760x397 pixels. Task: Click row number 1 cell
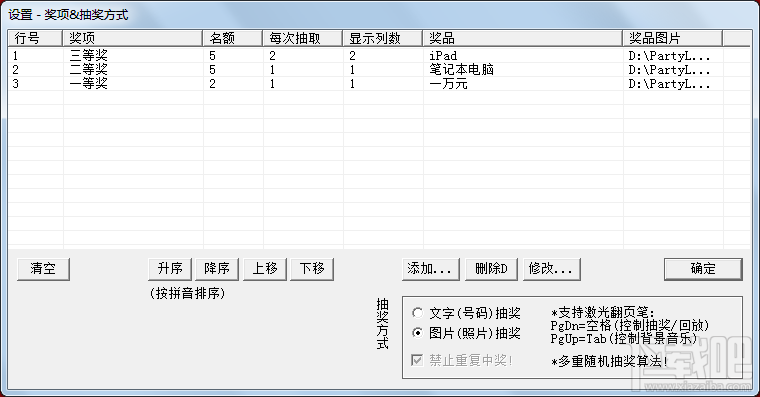pyautogui.click(x=35, y=56)
